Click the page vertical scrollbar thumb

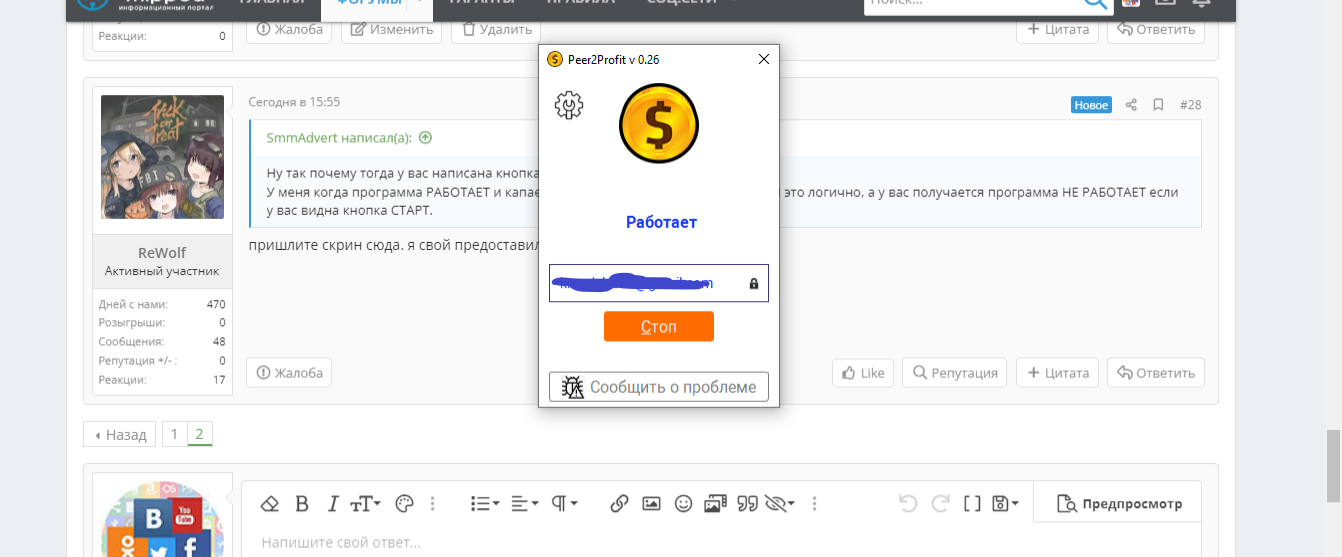1333,465
